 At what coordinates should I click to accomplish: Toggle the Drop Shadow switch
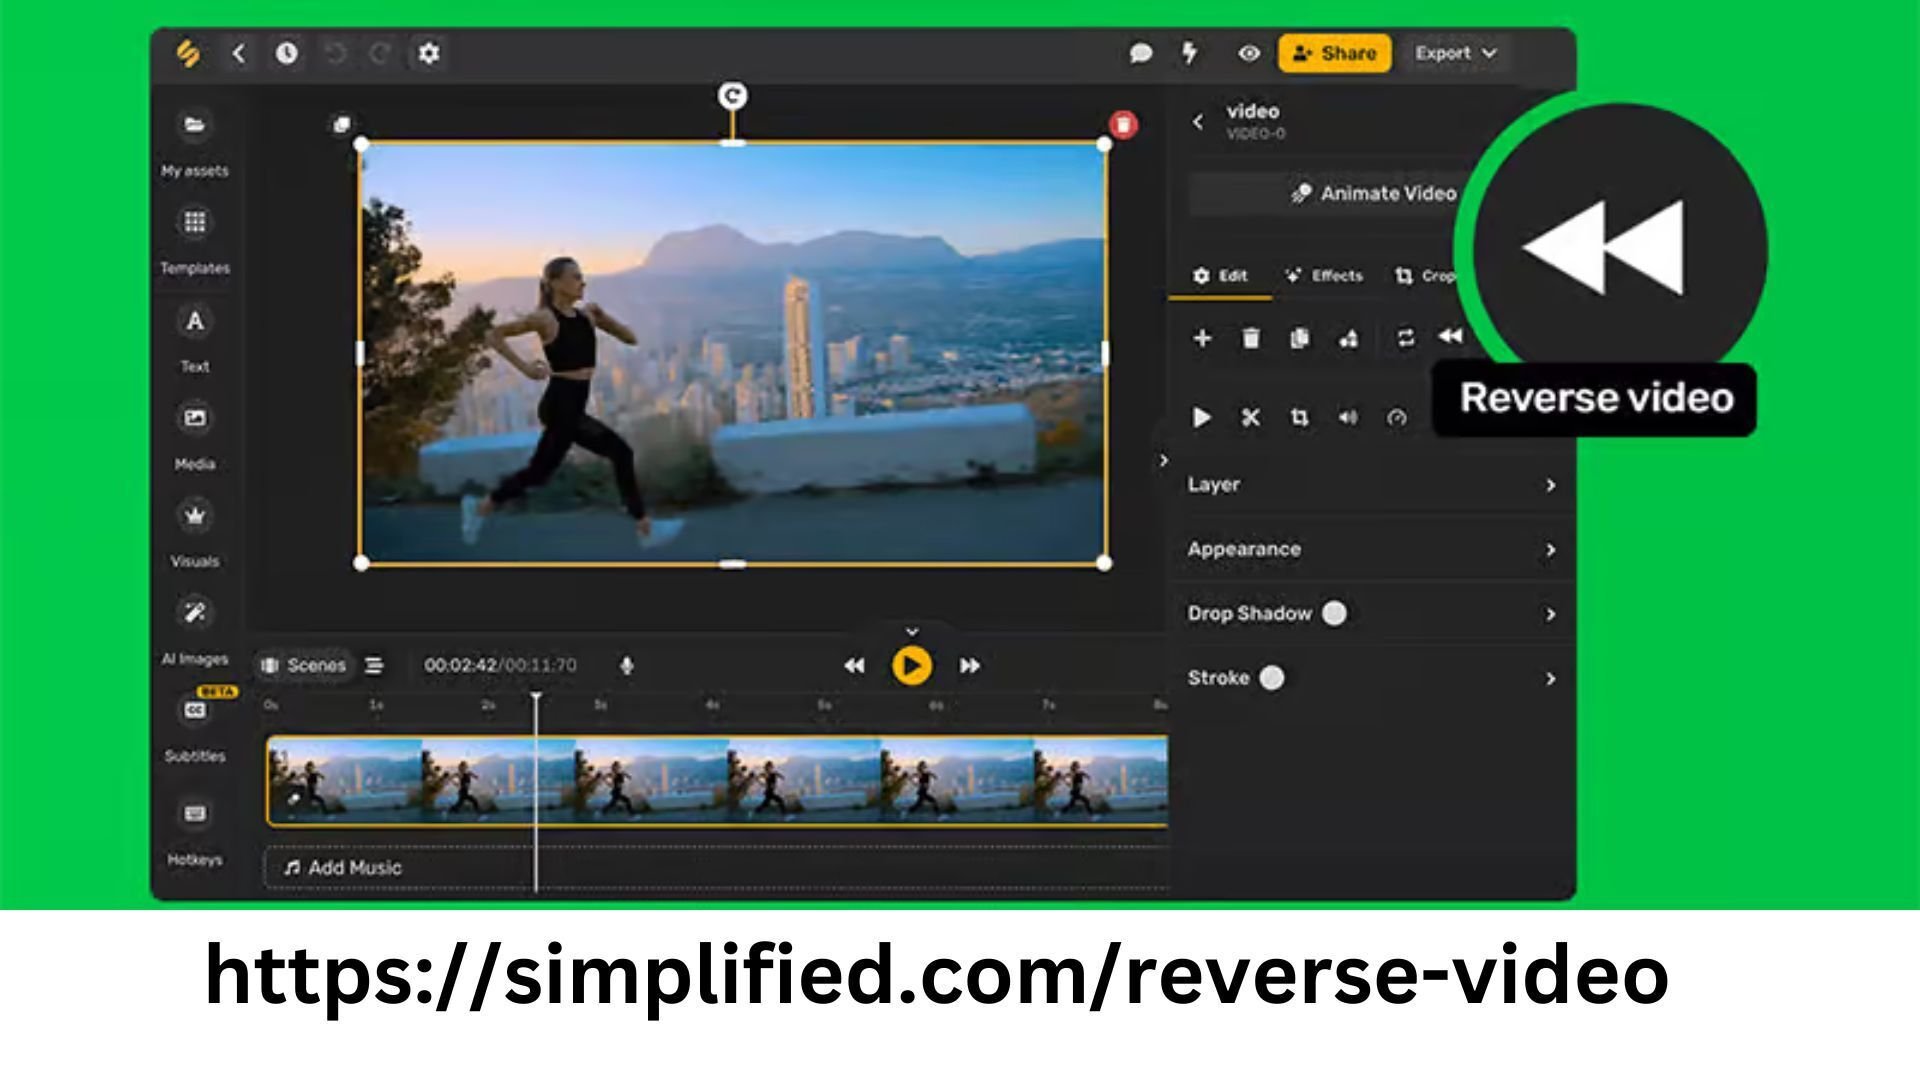point(1334,614)
